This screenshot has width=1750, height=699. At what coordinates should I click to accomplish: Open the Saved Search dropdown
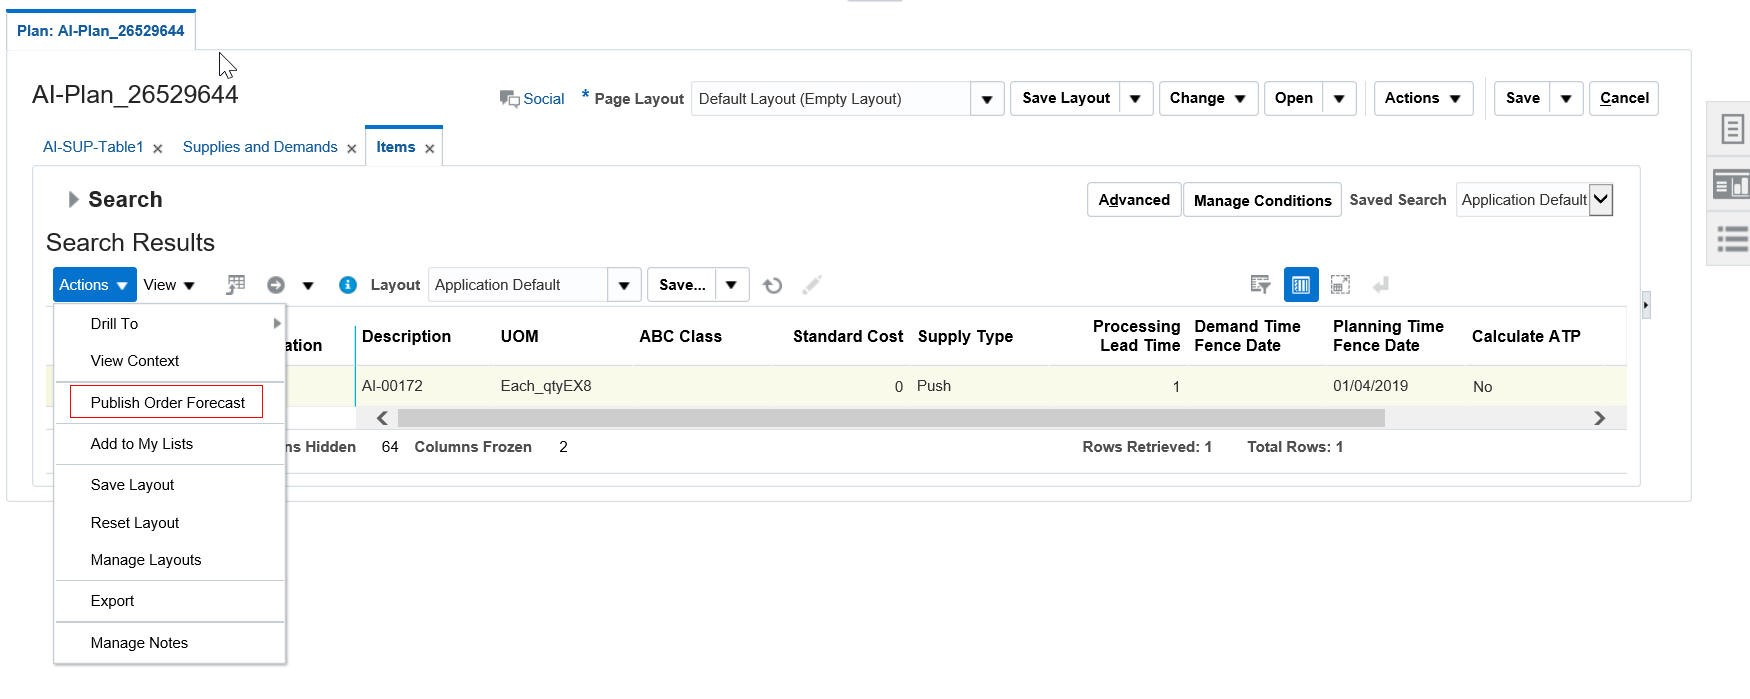1600,200
